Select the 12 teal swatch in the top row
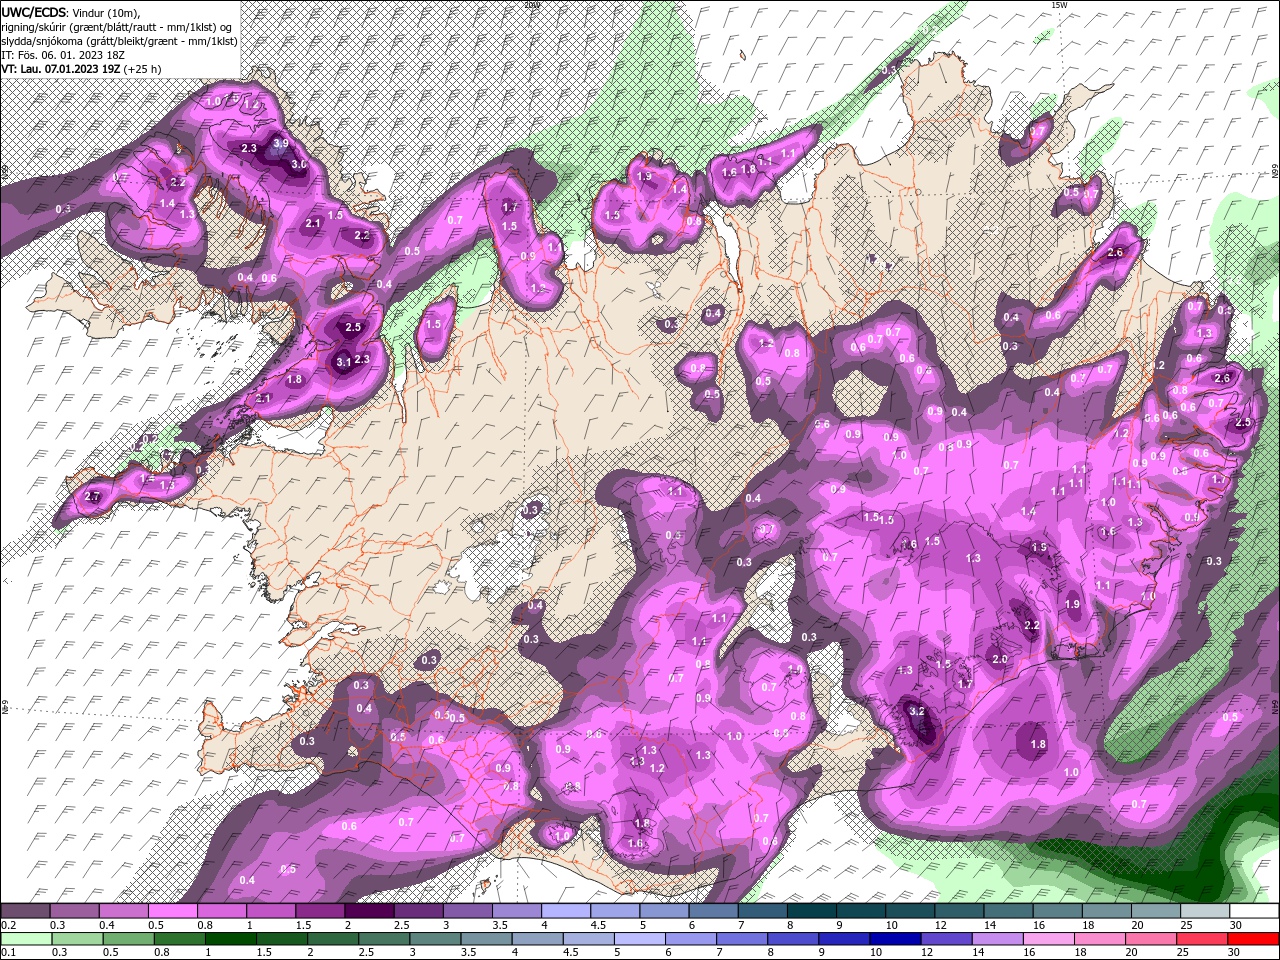The width and height of the screenshot is (1280, 960). point(959,911)
